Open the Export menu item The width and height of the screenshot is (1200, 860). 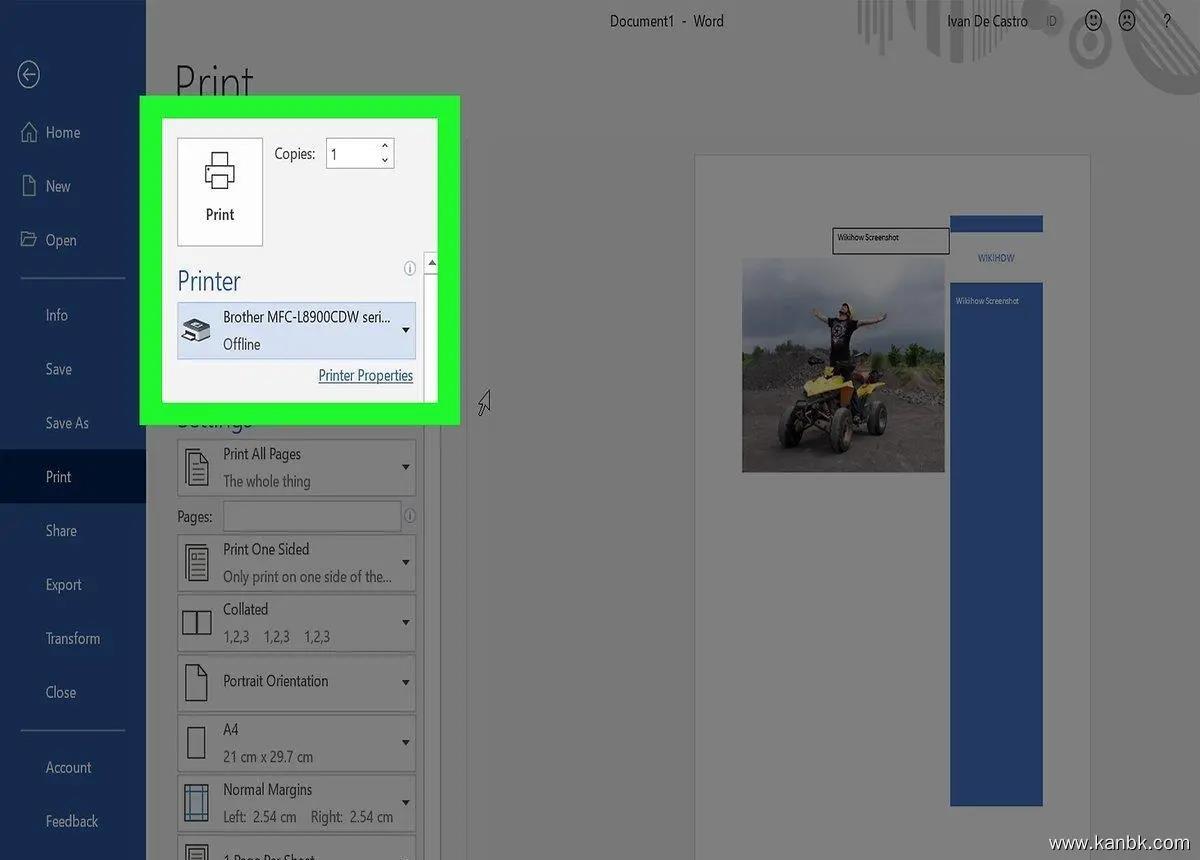point(64,585)
